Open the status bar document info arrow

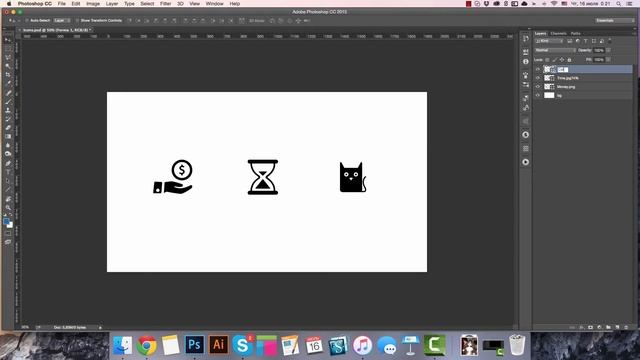click(x=100, y=327)
